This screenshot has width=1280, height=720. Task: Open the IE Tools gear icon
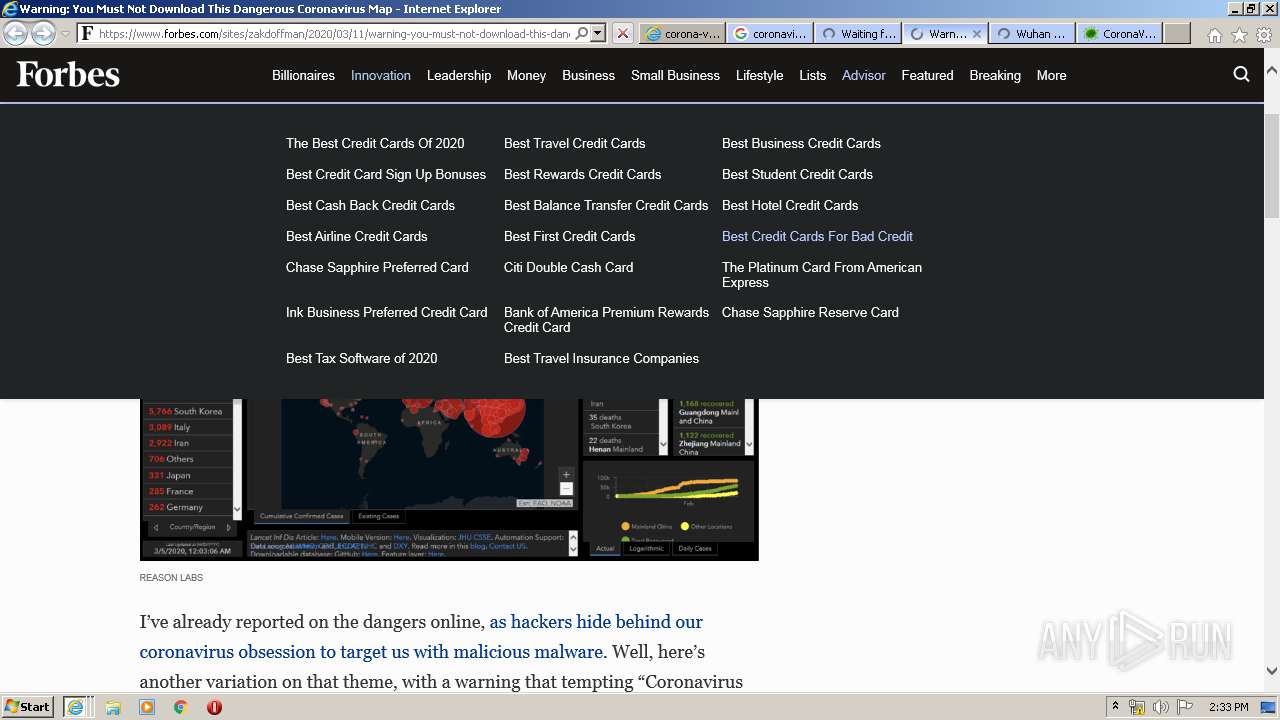click(x=1264, y=35)
